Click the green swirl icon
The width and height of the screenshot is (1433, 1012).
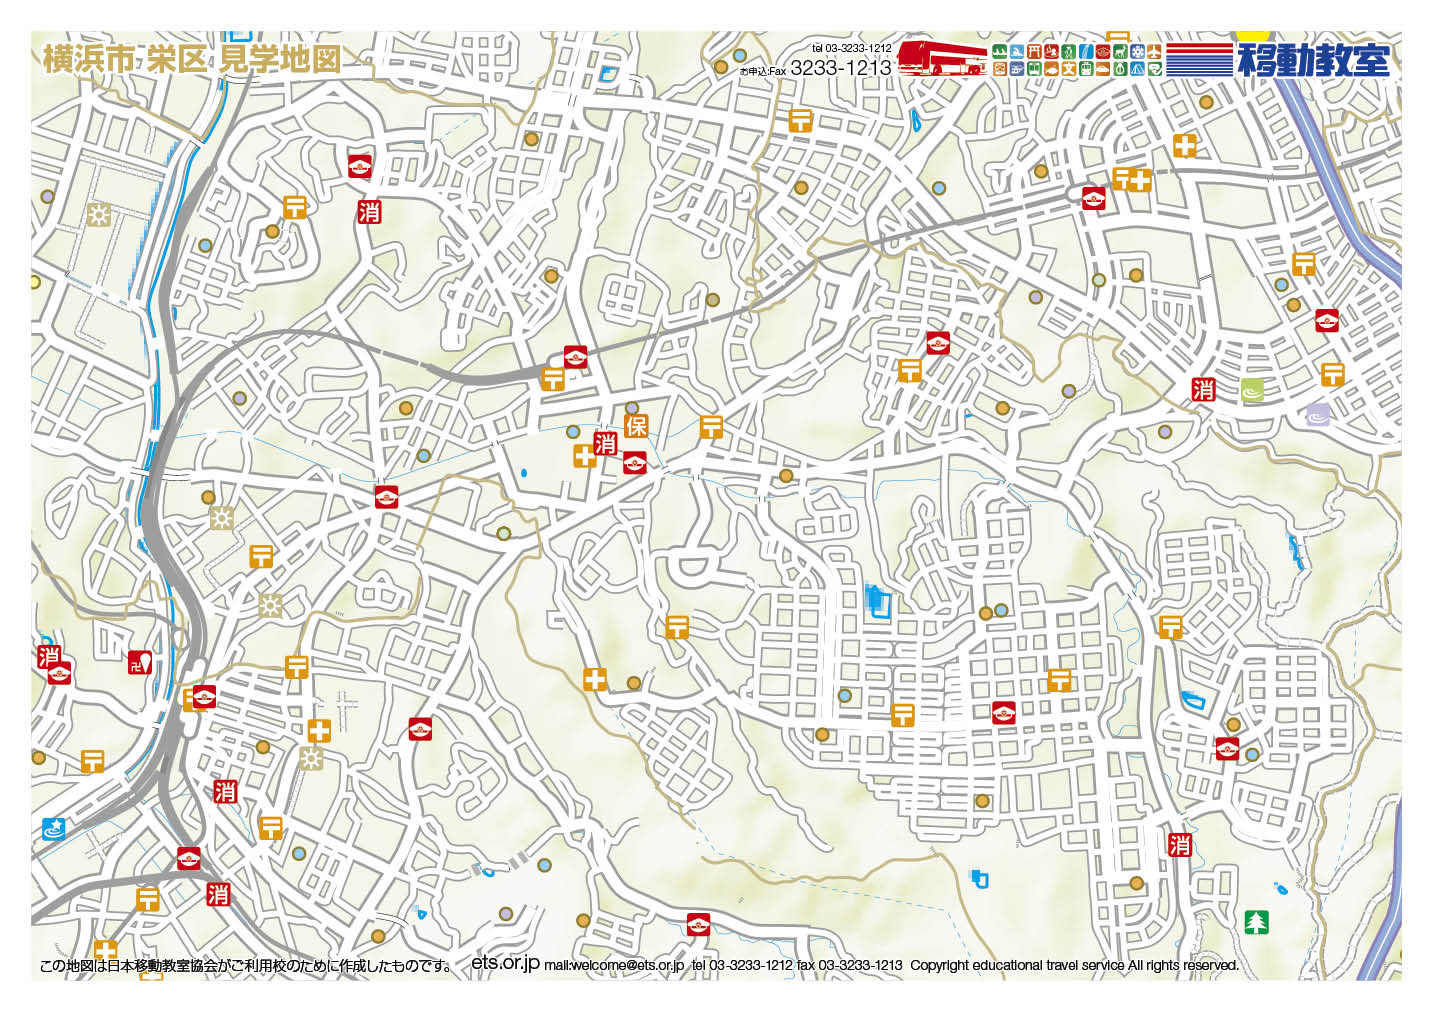click(x=1252, y=389)
